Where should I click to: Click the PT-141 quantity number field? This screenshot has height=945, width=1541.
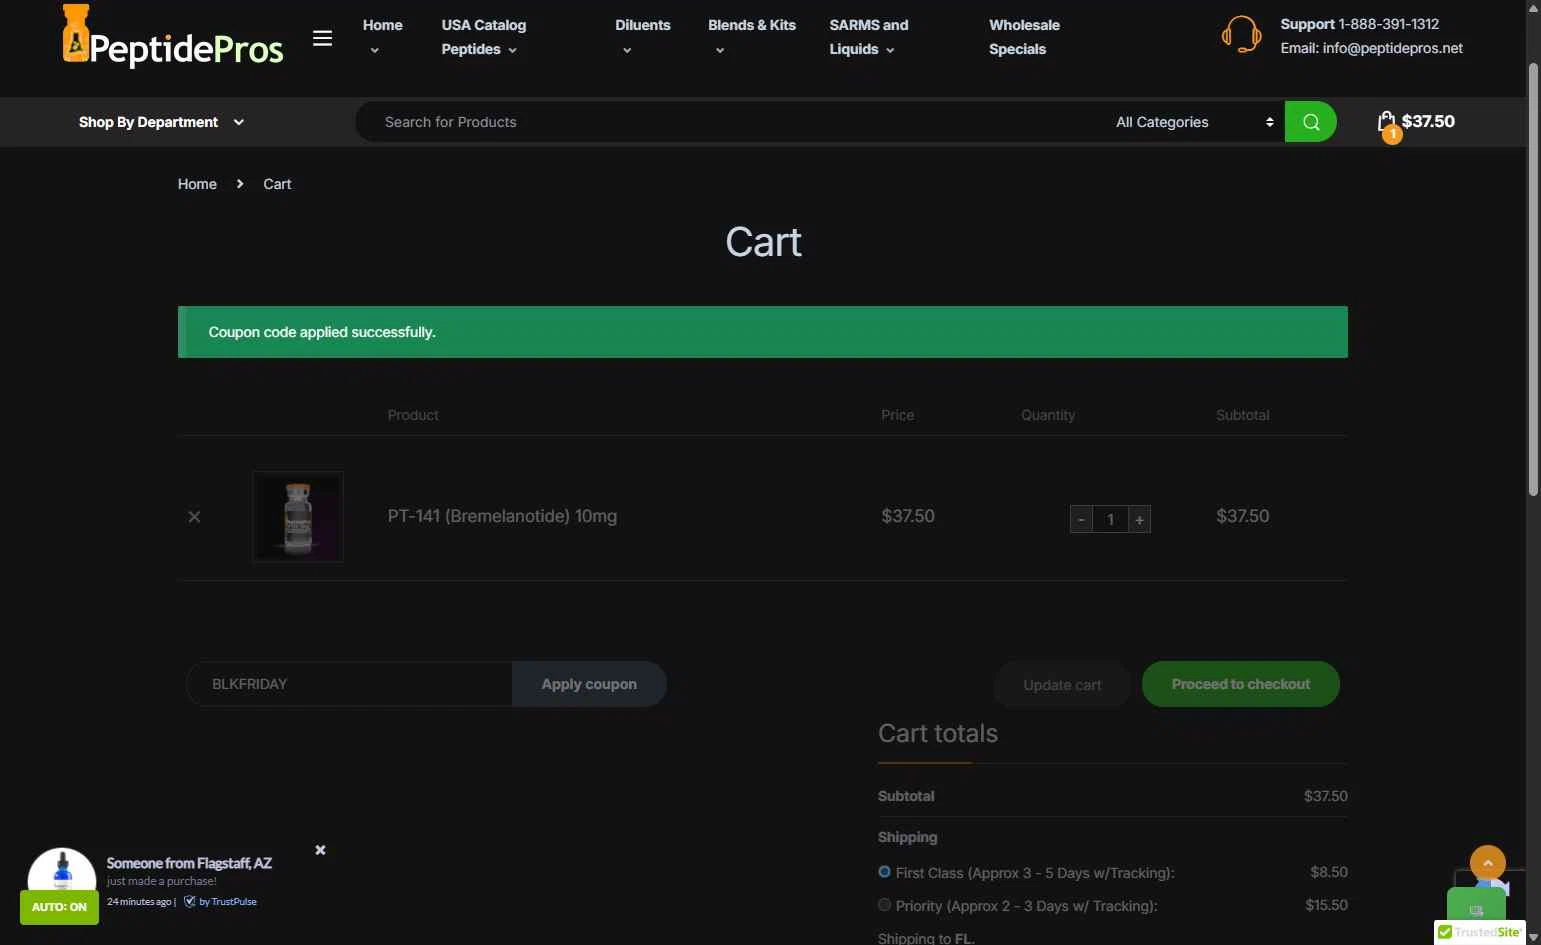[1110, 520]
